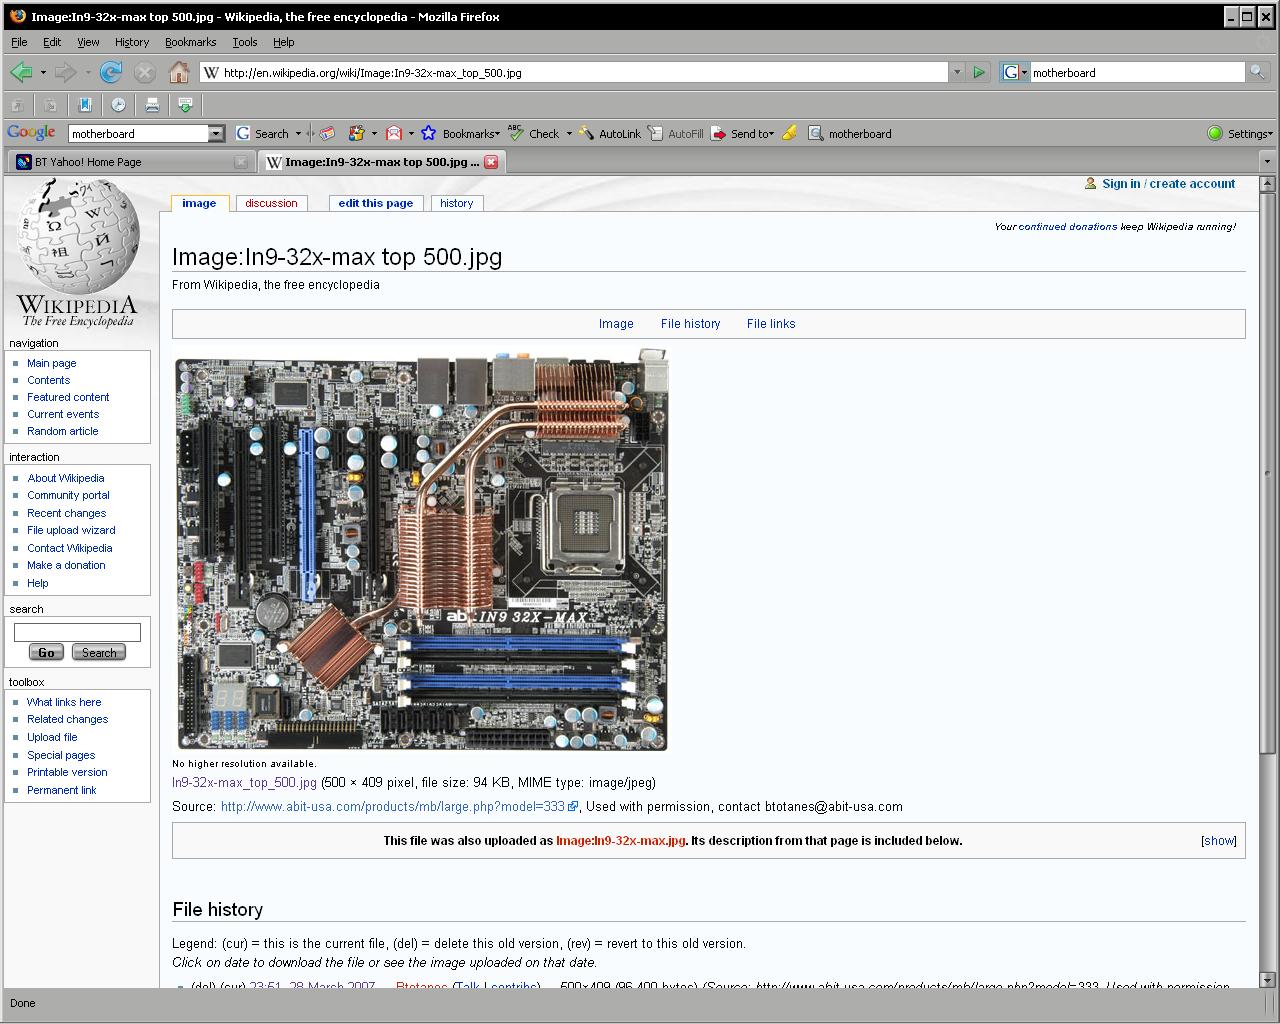The height and width of the screenshot is (1024, 1280).
Task: Open the Tools menu
Action: tap(245, 42)
